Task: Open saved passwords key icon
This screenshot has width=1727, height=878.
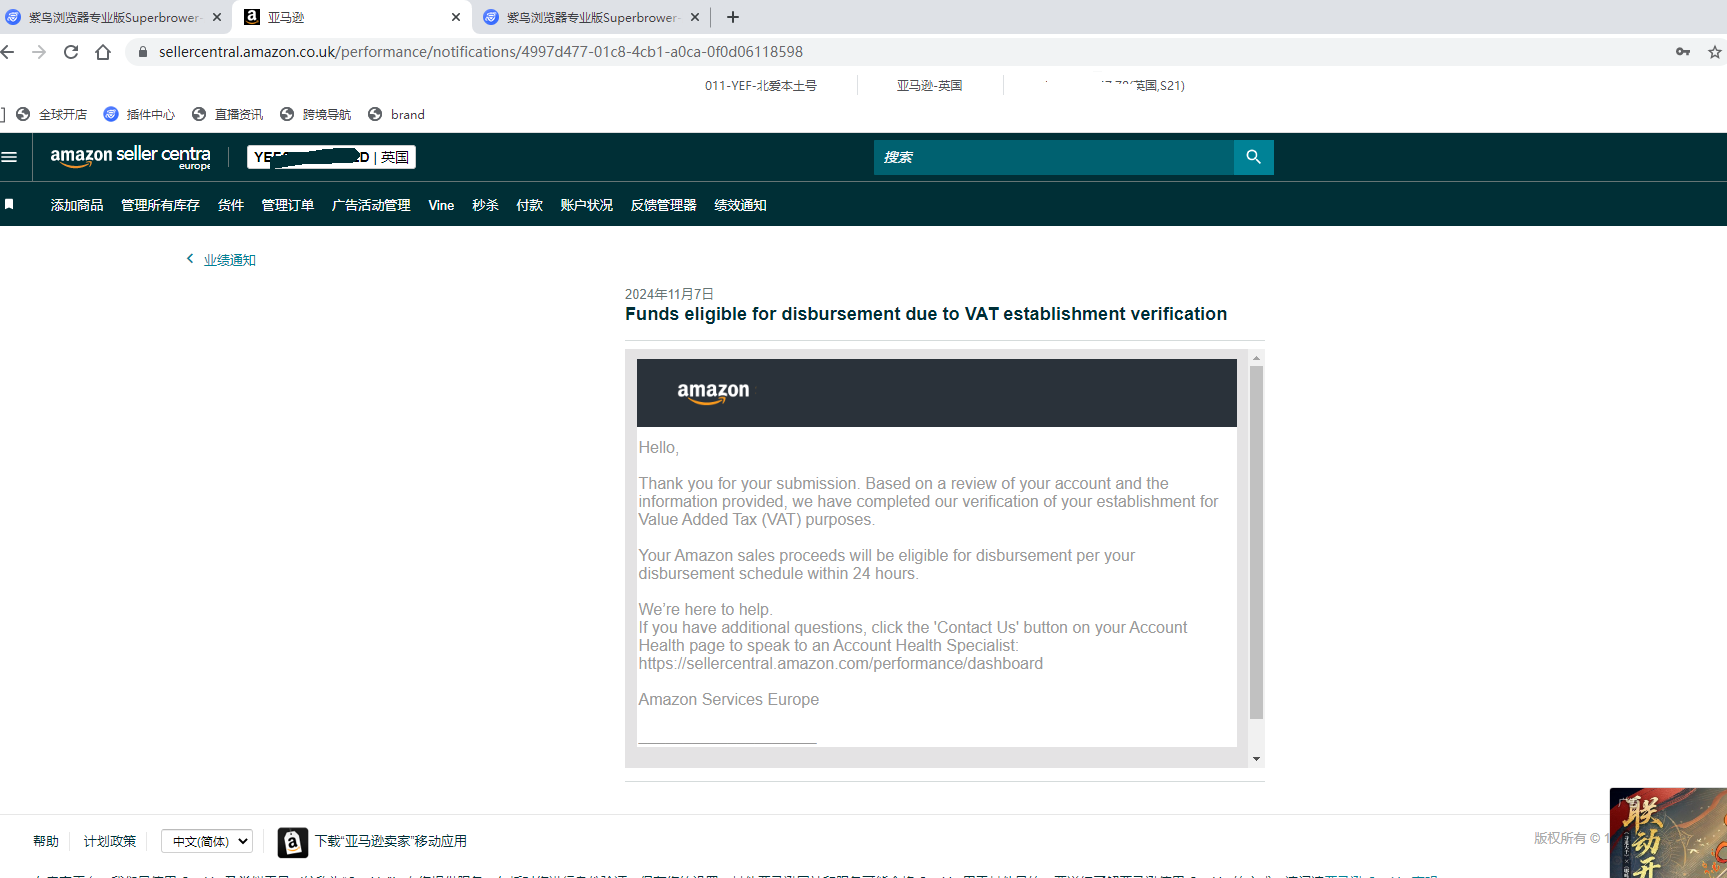Action: [x=1683, y=52]
